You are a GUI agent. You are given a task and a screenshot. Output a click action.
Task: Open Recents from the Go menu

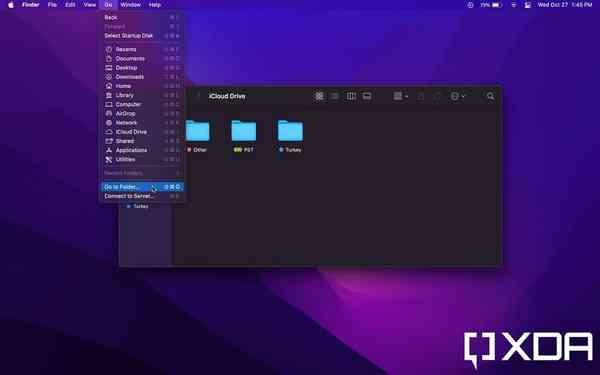142,49
